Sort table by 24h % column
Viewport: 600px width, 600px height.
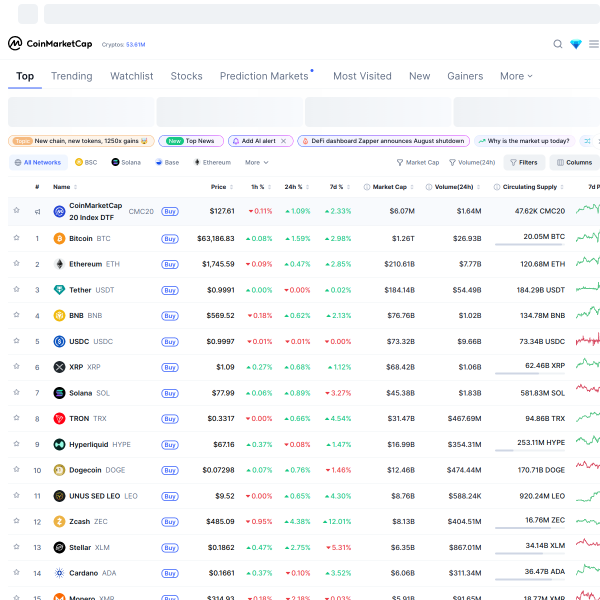[x=297, y=187]
